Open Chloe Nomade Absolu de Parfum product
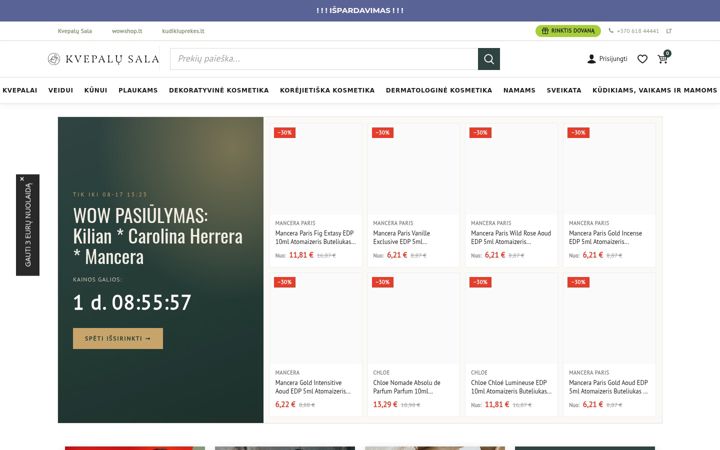The width and height of the screenshot is (720, 450). pos(406,387)
